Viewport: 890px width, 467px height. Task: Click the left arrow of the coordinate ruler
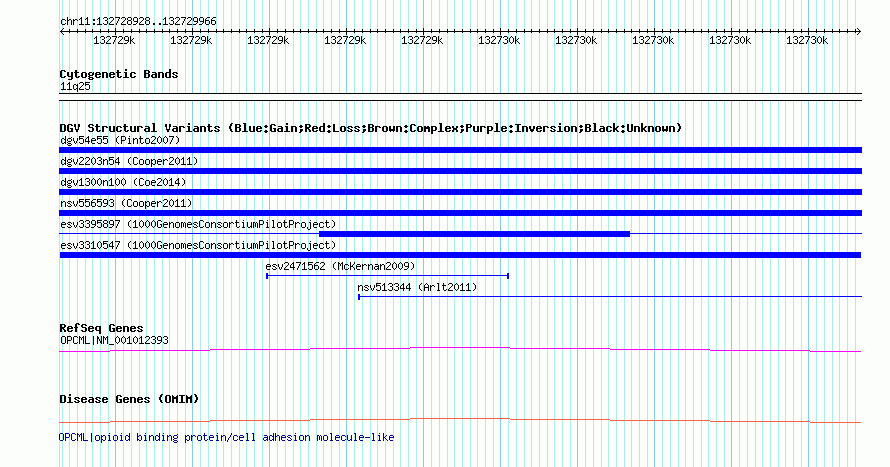pos(62,32)
